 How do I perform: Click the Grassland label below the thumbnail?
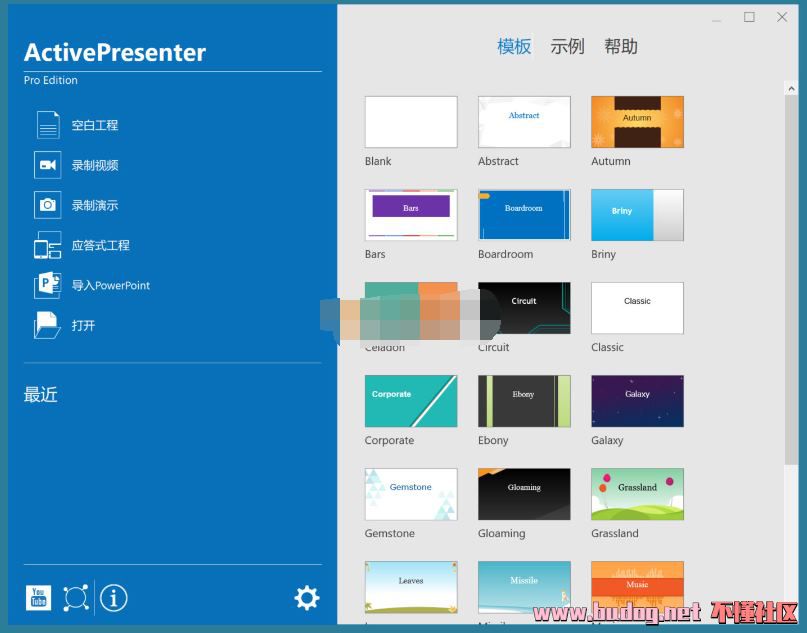point(615,534)
